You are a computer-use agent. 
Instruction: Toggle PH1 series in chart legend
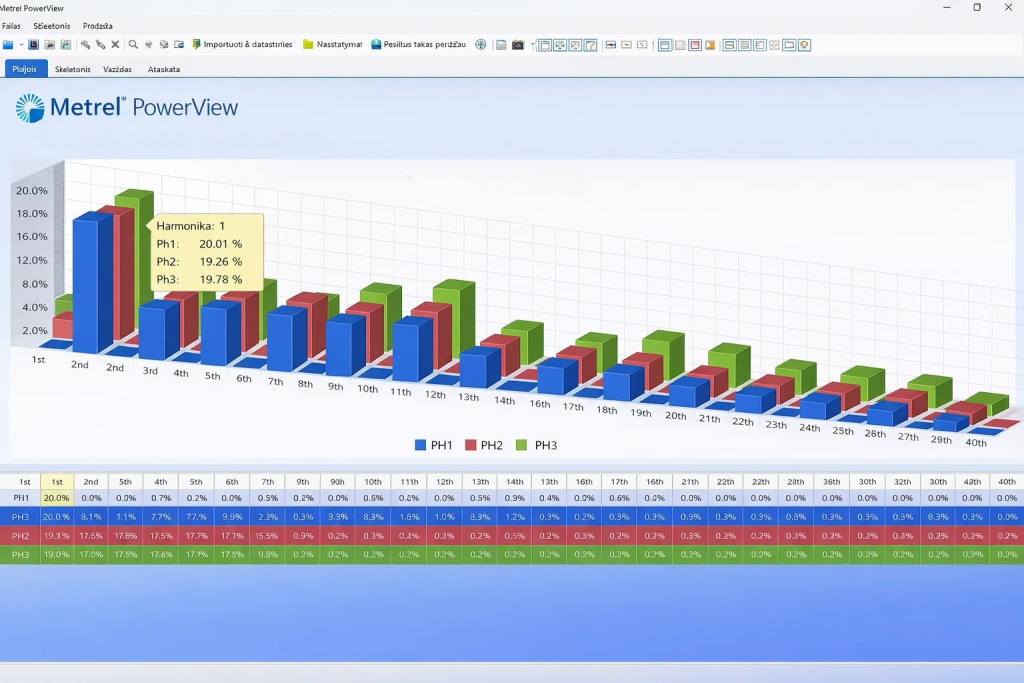[434, 445]
